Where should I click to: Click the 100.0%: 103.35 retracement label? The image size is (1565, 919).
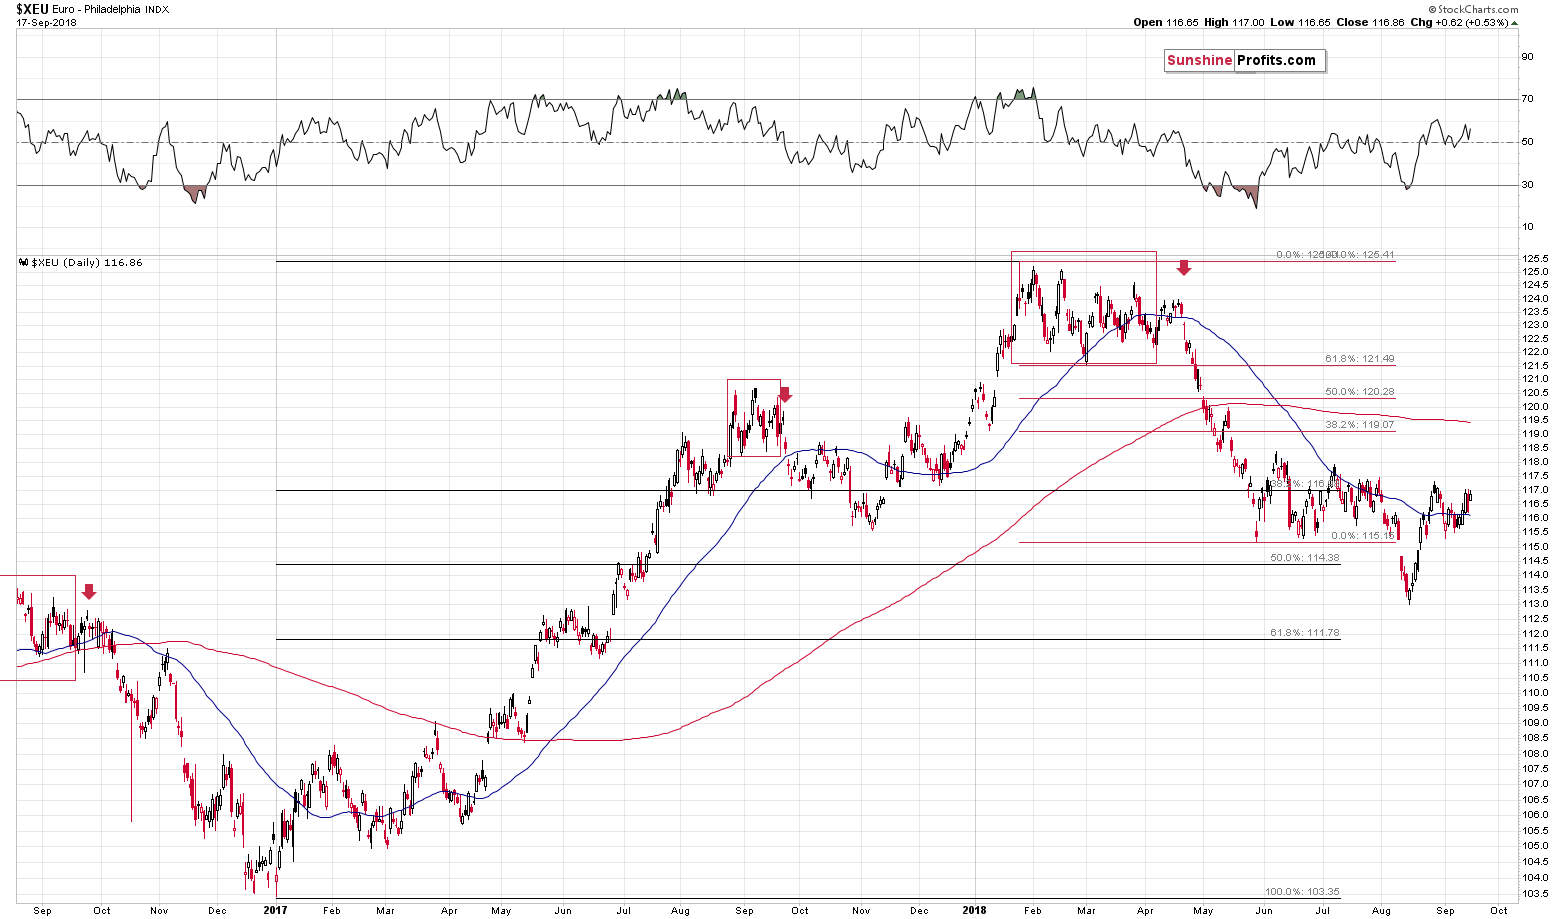(x=1302, y=891)
